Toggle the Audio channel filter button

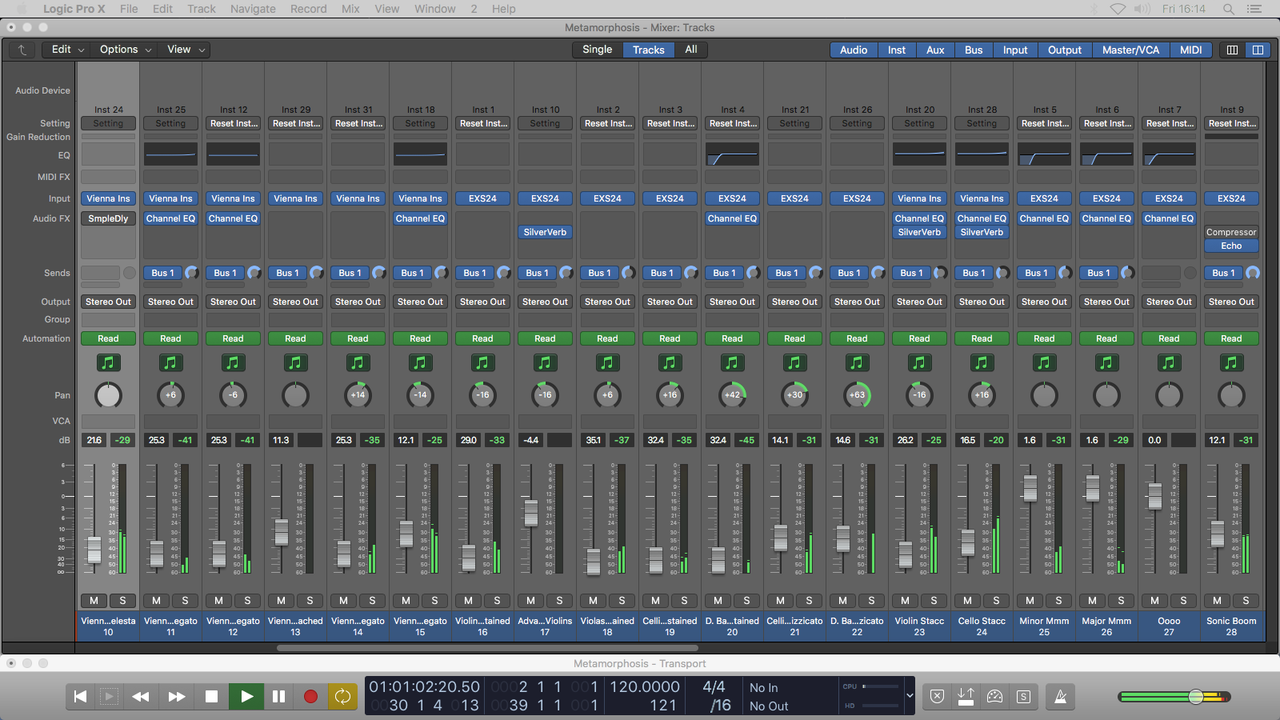[x=853, y=50]
